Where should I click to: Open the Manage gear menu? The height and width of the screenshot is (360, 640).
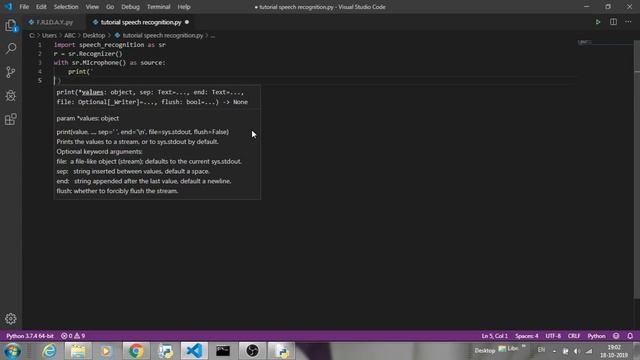[11, 318]
